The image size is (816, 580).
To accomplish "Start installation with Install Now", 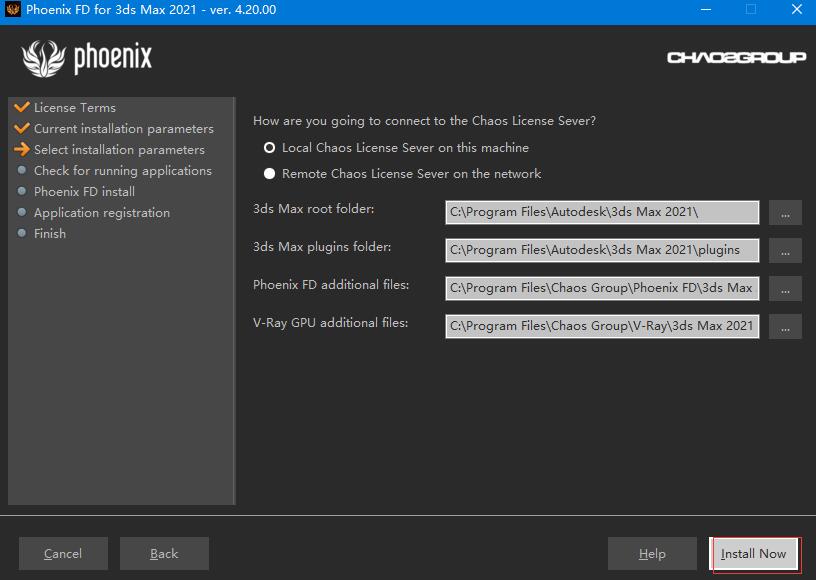I will 754,553.
